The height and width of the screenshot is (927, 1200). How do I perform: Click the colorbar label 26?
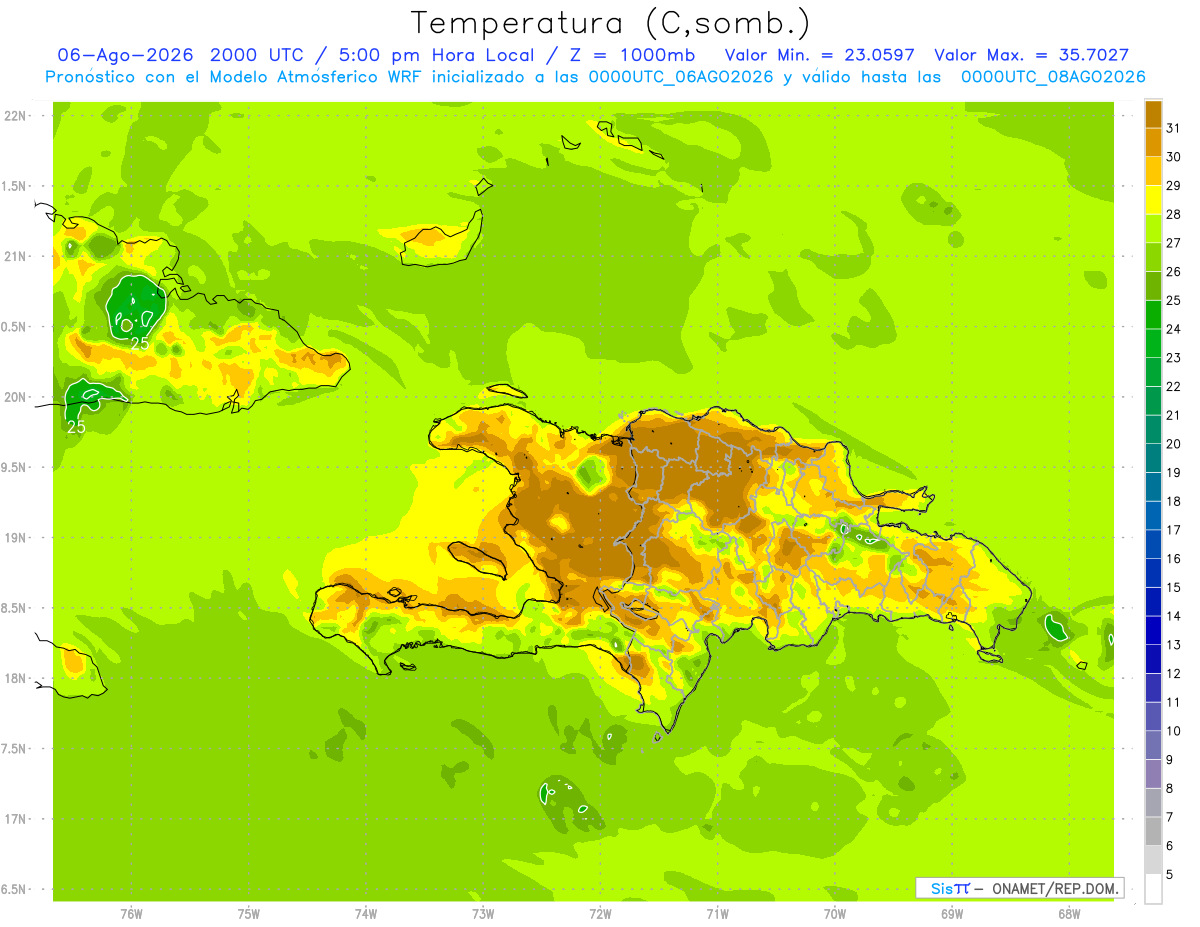point(1175,271)
